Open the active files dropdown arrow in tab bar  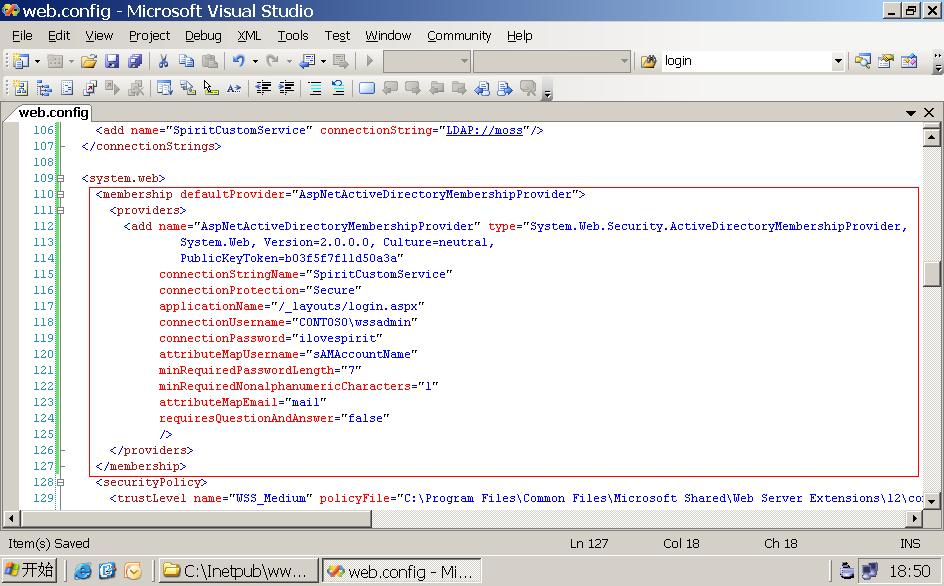911,113
